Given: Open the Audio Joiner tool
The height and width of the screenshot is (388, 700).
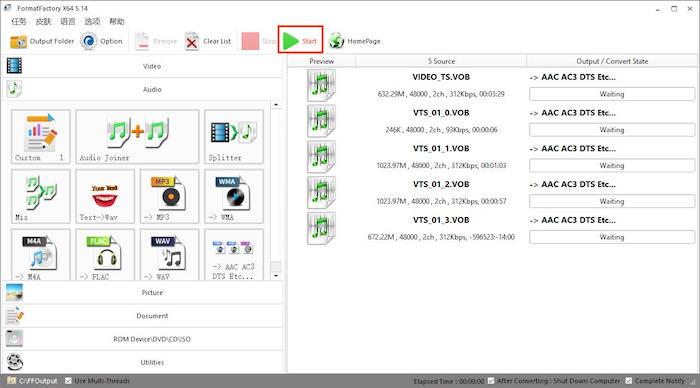Looking at the screenshot, I should coord(137,137).
